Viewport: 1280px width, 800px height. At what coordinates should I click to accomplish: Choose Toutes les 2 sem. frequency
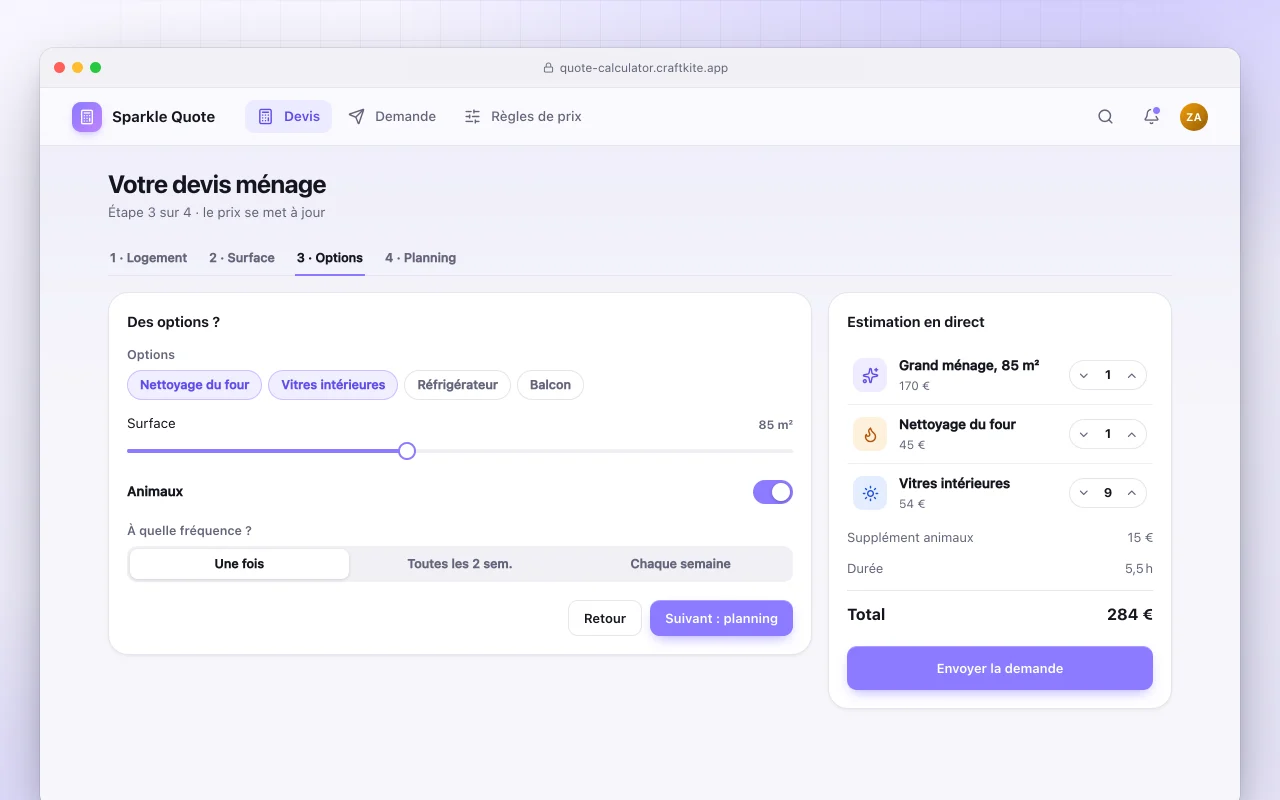pos(460,564)
